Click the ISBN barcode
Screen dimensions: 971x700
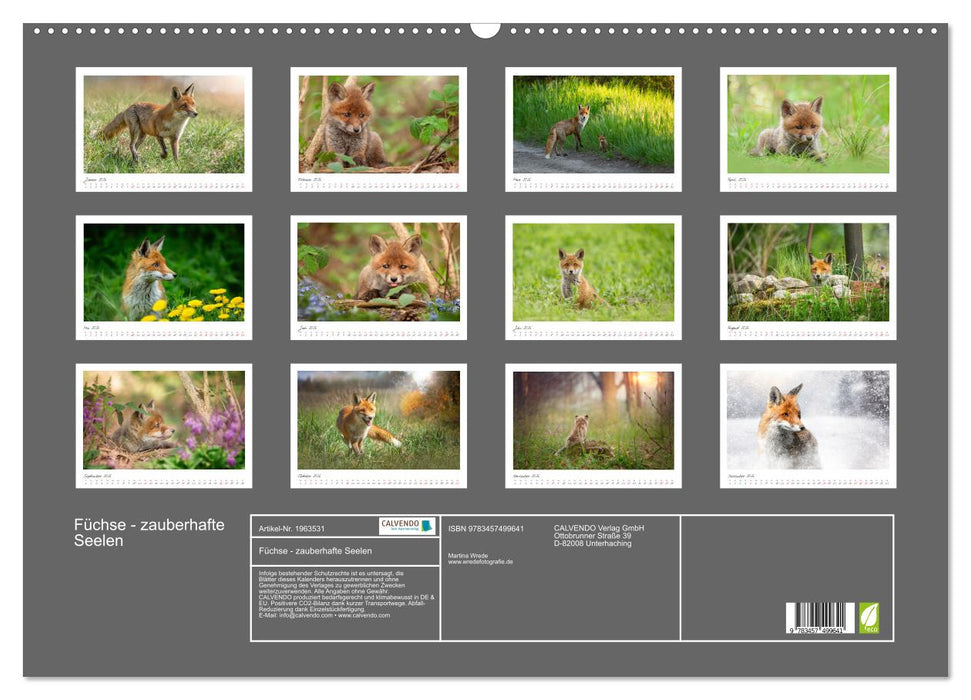[819, 619]
